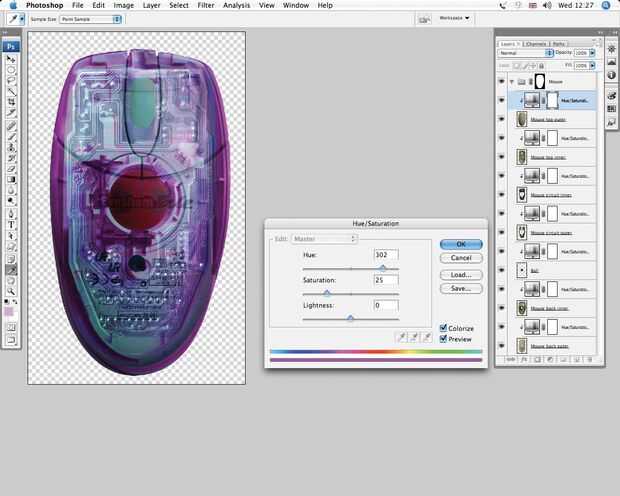The width and height of the screenshot is (620, 496).
Task: Open the Filter menu
Action: 205,5
